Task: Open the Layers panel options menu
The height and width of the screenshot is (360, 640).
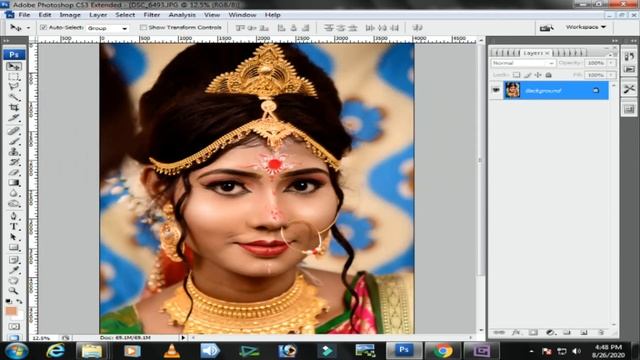Action: [611, 54]
